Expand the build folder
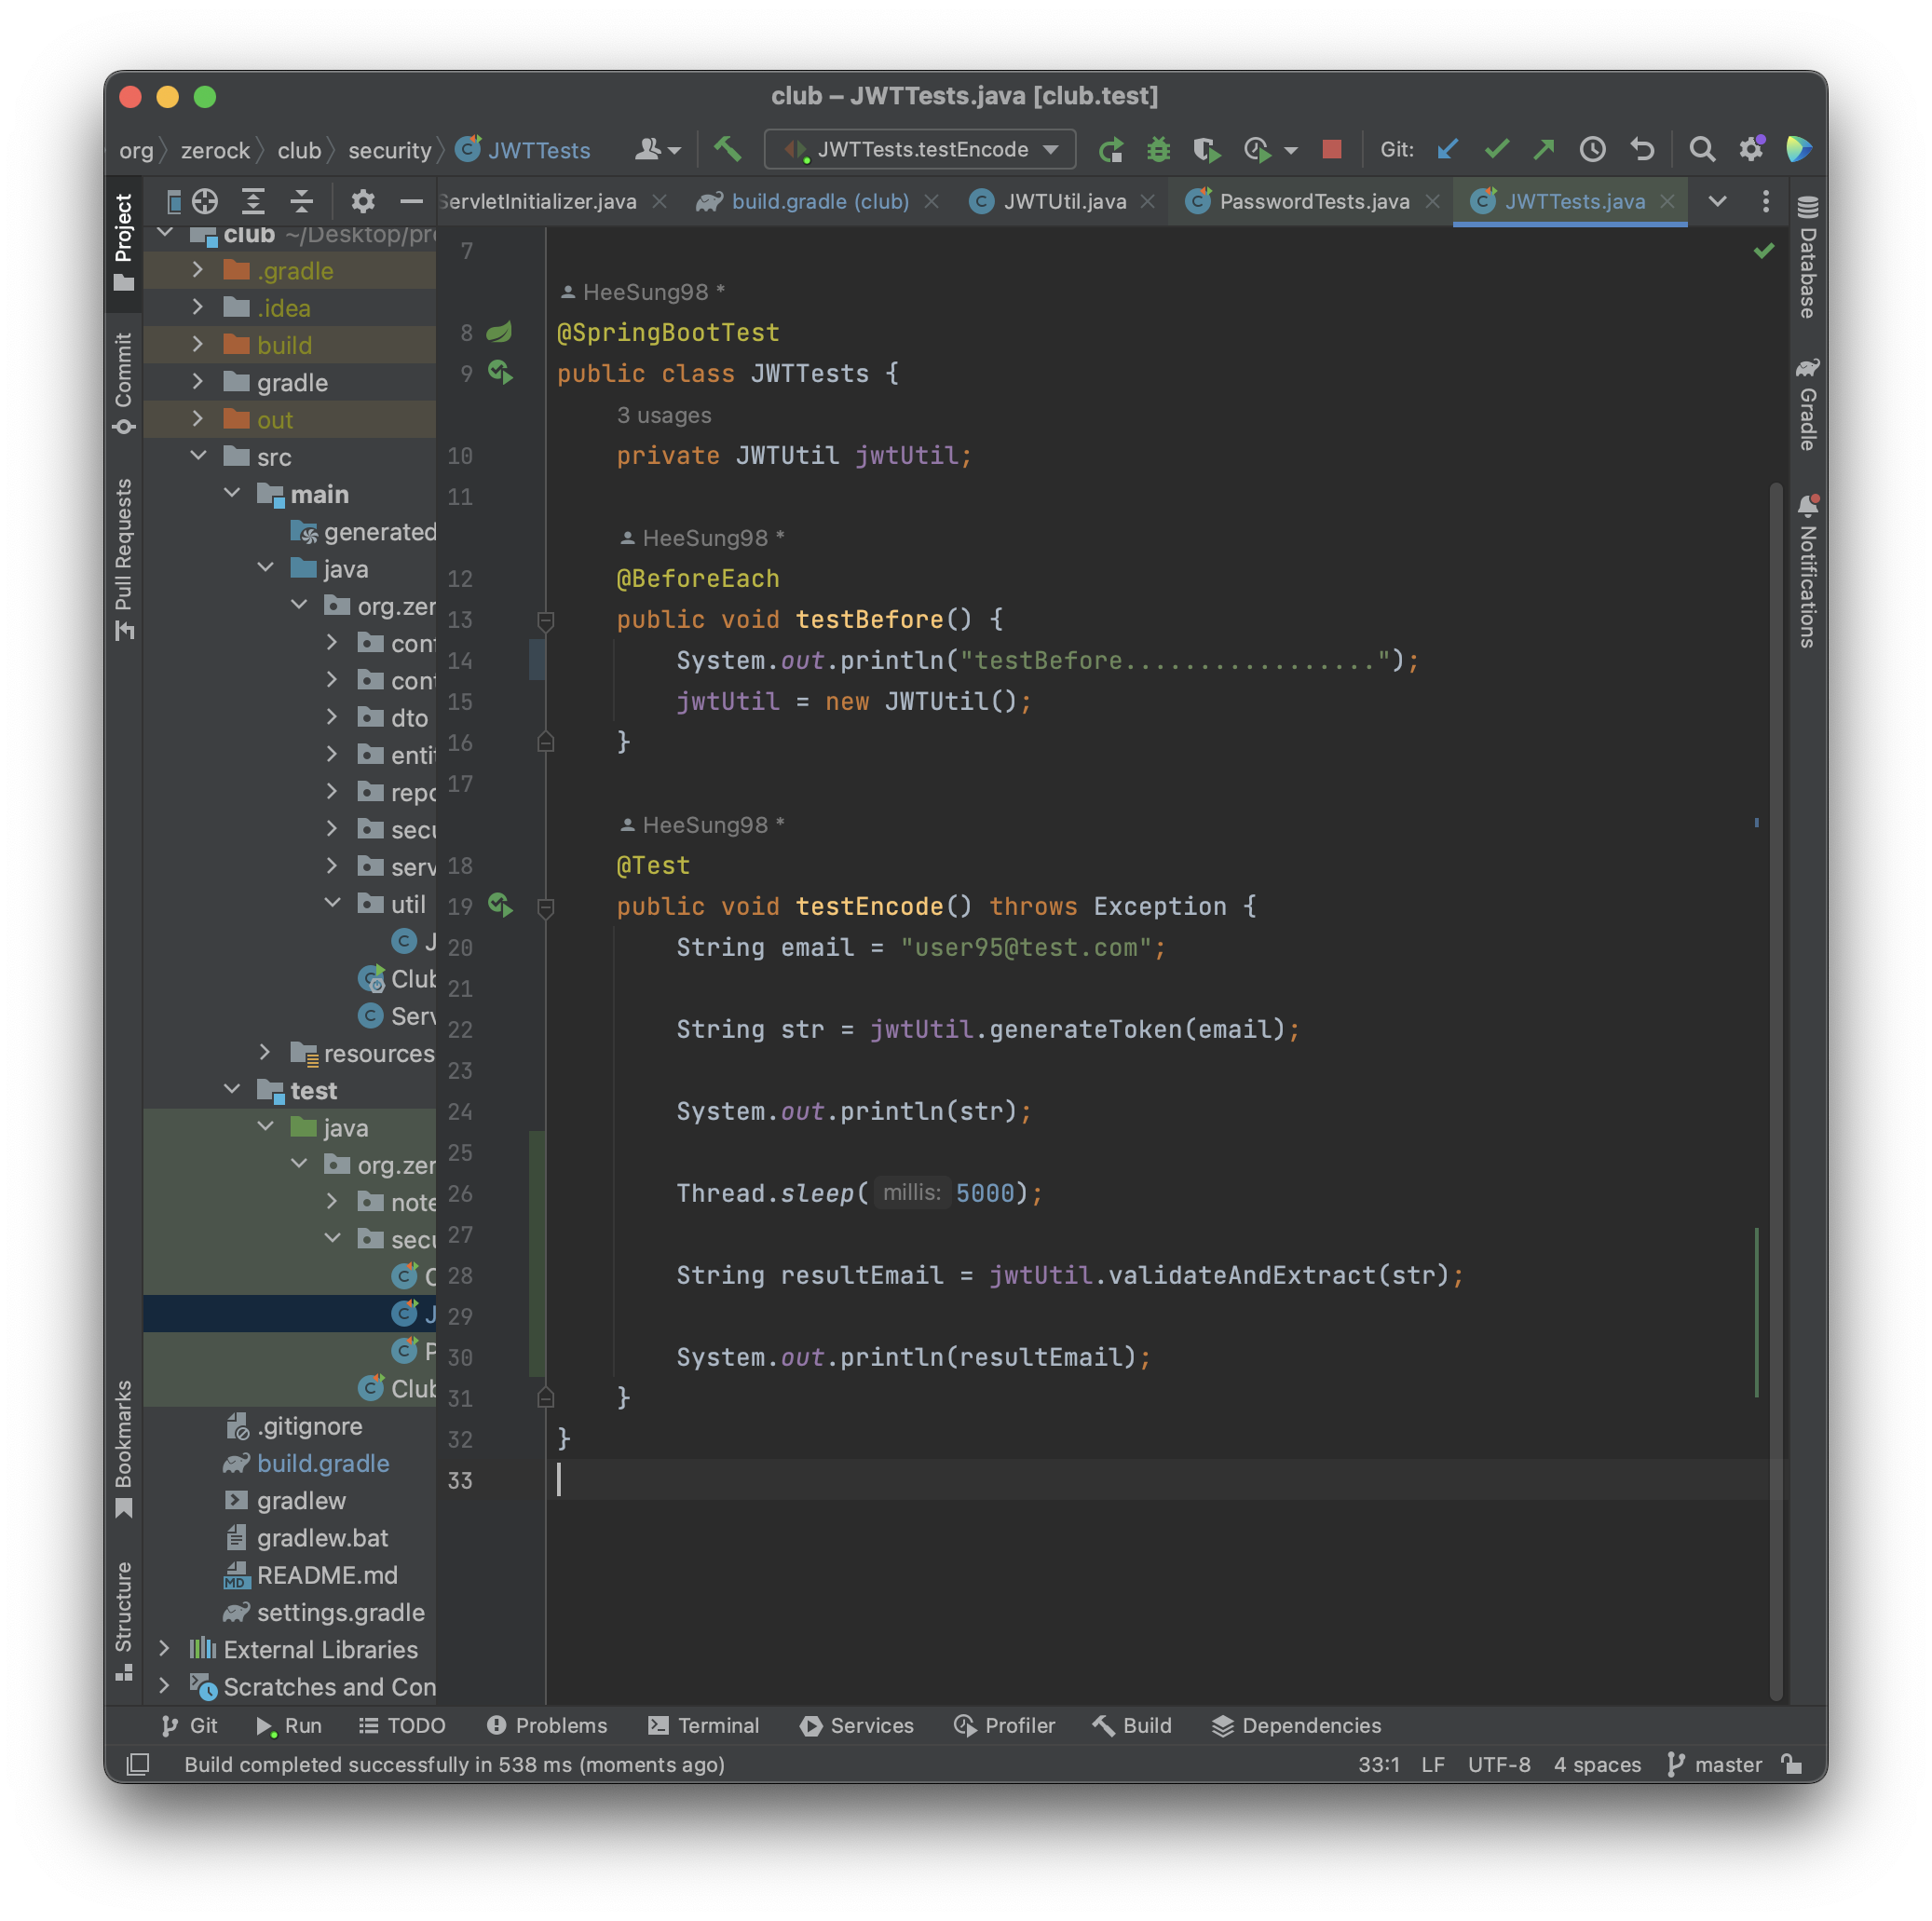Image resolution: width=1932 pixels, height=1921 pixels. [x=198, y=345]
